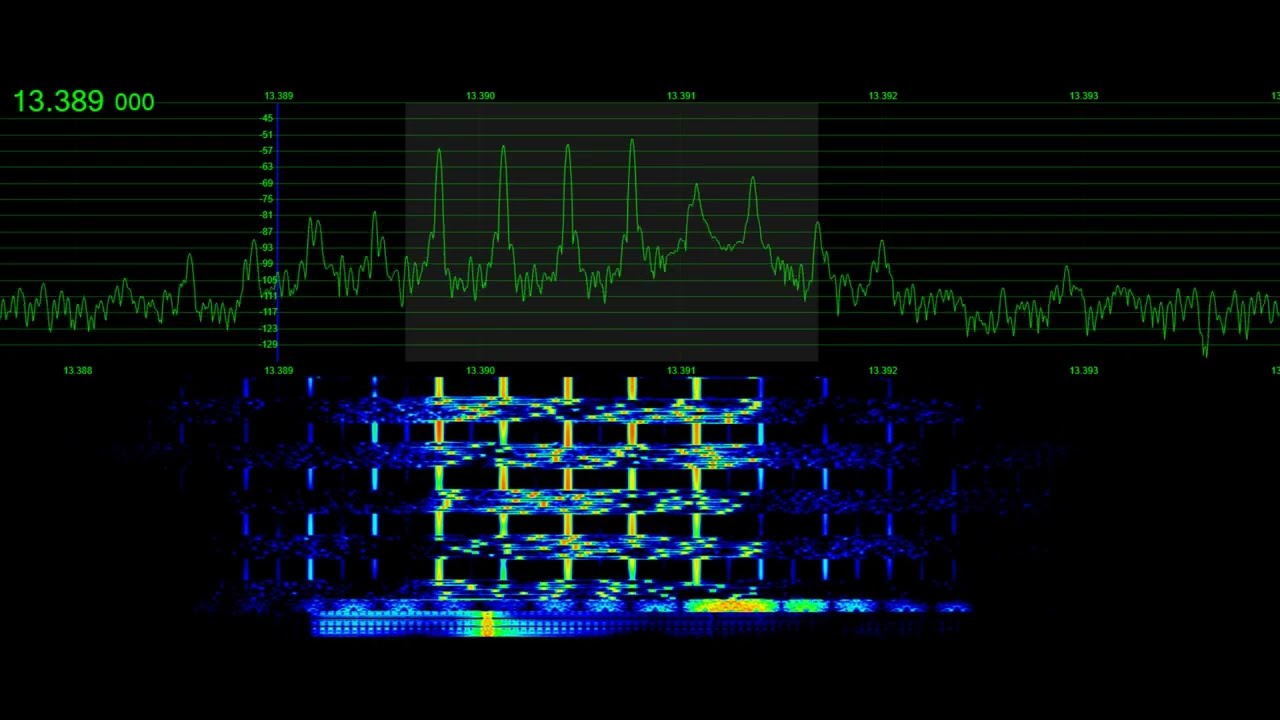Tune to 13.391 on the top frequency axis
Image resolution: width=1280 pixels, height=720 pixels.
pyautogui.click(x=681, y=96)
